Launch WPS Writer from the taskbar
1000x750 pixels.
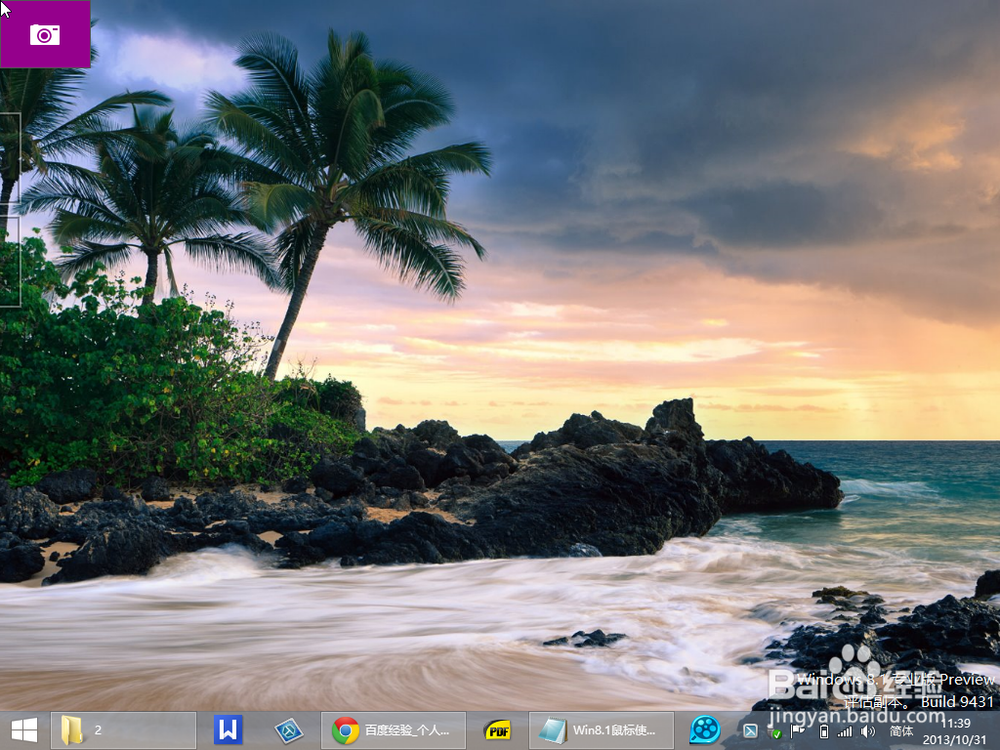pyautogui.click(x=228, y=731)
